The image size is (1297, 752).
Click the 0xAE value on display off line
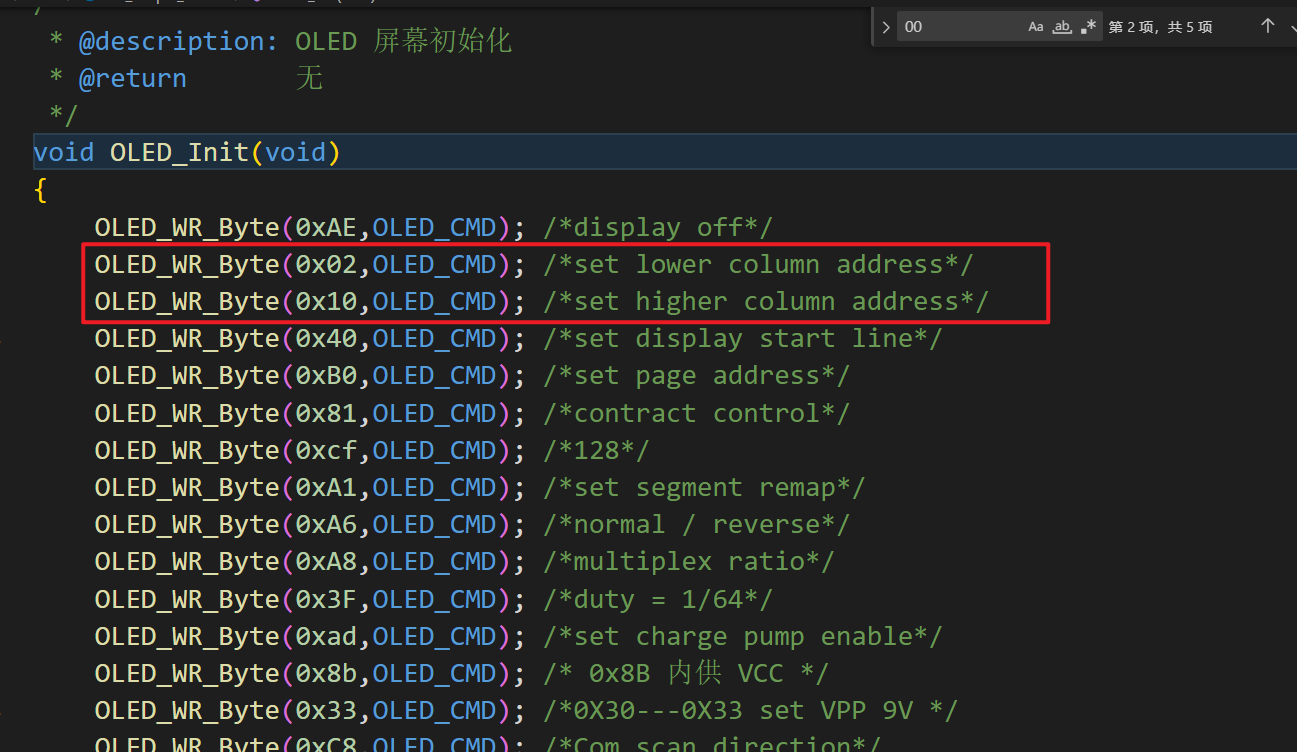pyautogui.click(x=326, y=228)
